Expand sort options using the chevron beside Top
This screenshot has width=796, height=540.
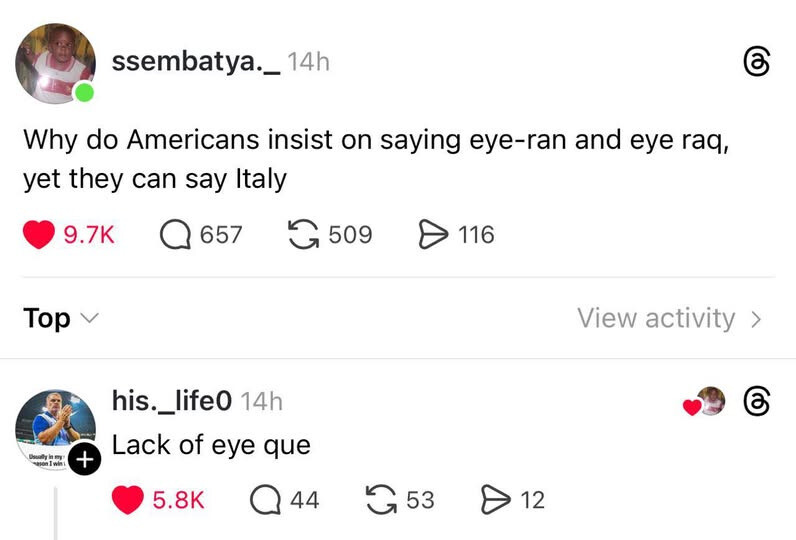(89, 319)
